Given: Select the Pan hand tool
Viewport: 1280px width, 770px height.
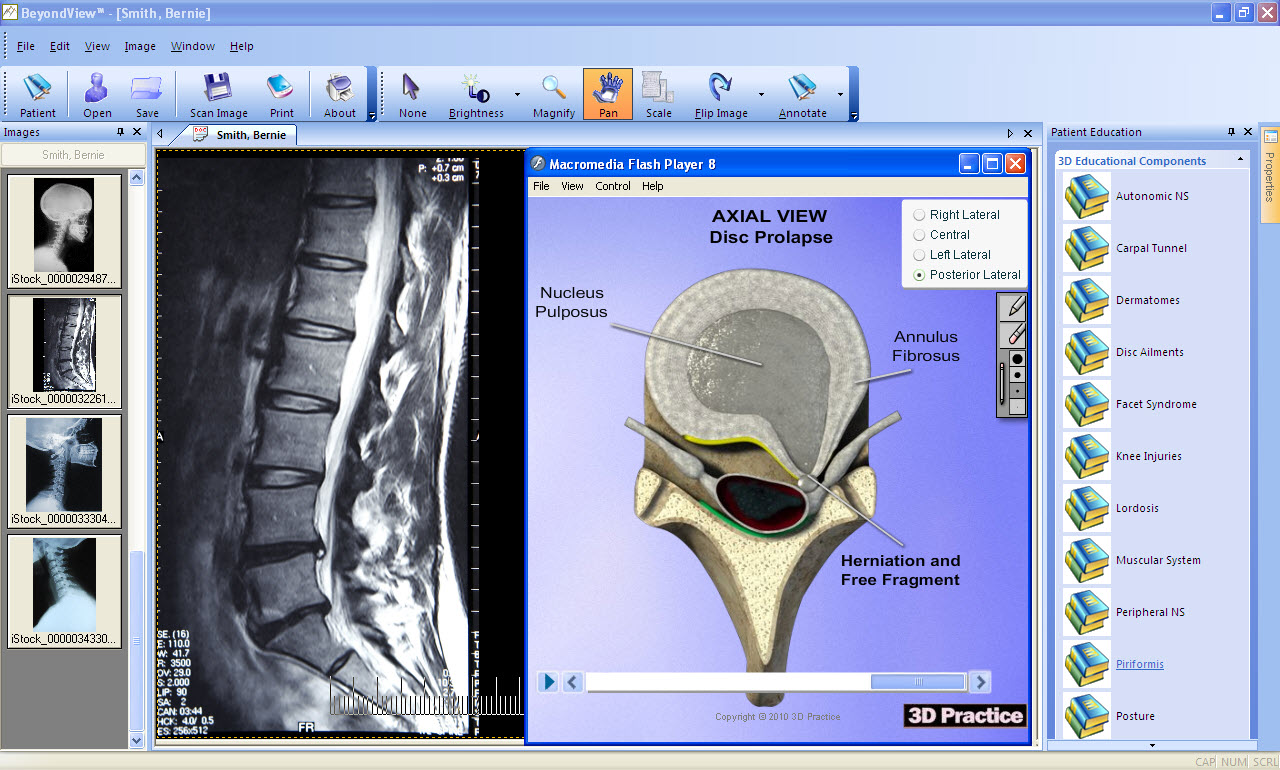Looking at the screenshot, I should tap(608, 96).
